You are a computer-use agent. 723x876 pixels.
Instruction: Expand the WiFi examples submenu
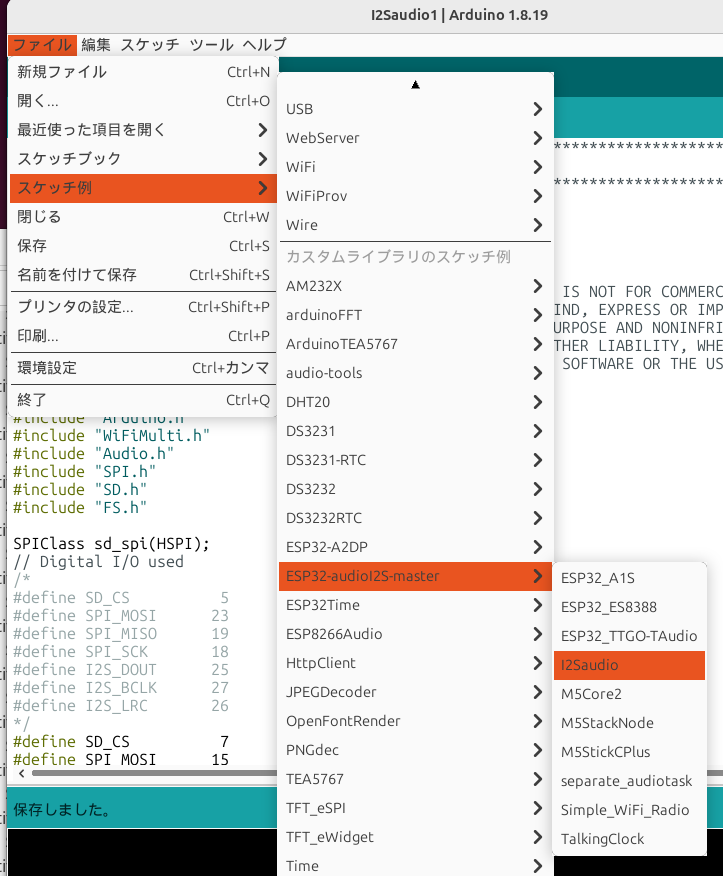[415, 167]
